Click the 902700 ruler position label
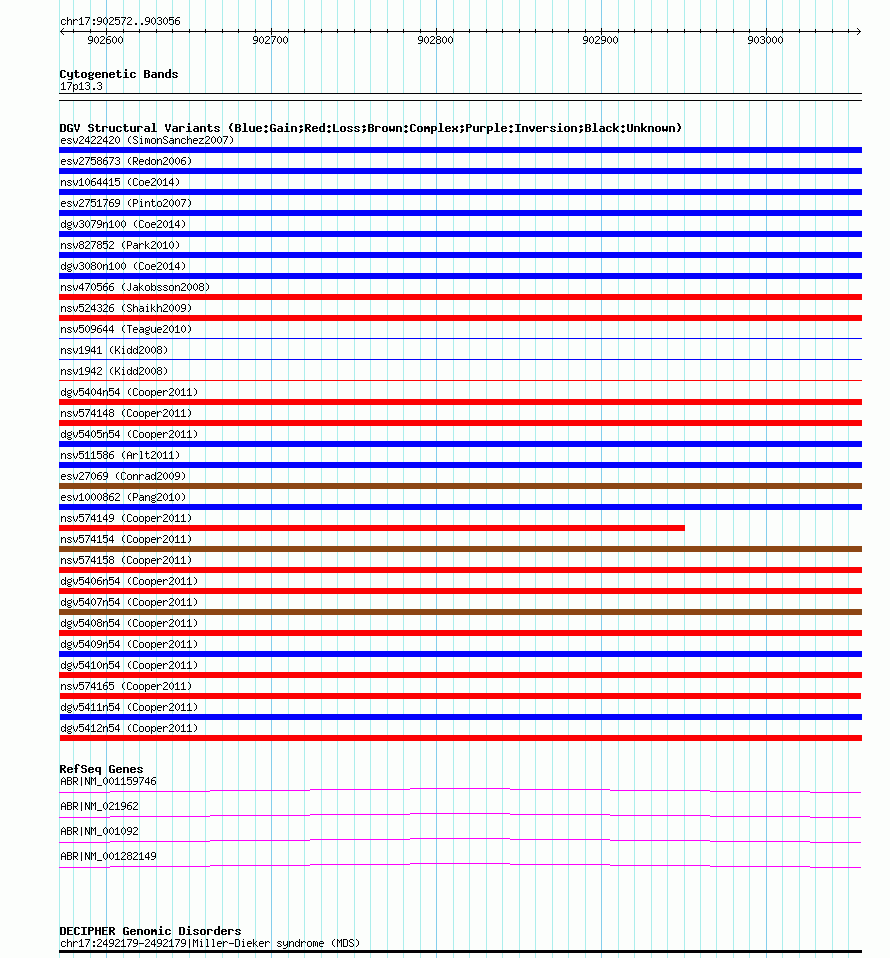Screen dimensions: 890x958 (270, 40)
